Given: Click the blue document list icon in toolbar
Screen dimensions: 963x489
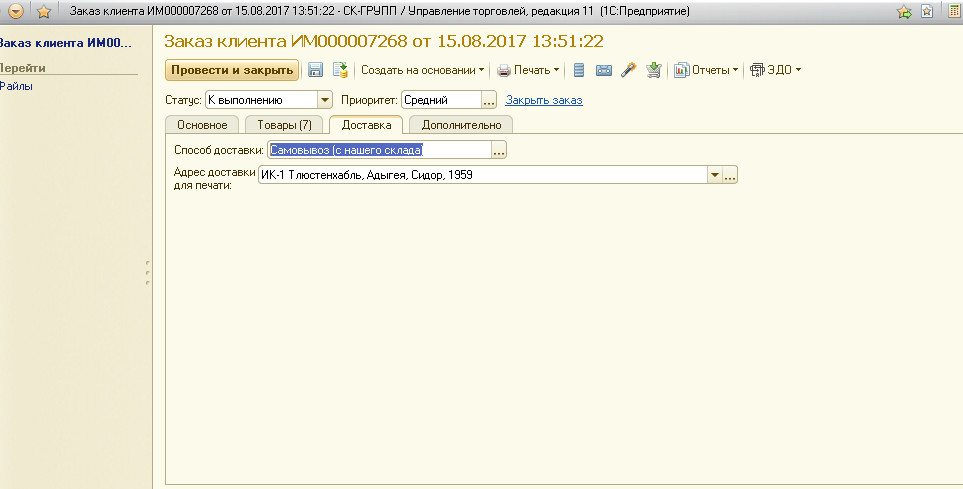Looking at the screenshot, I should (579, 70).
